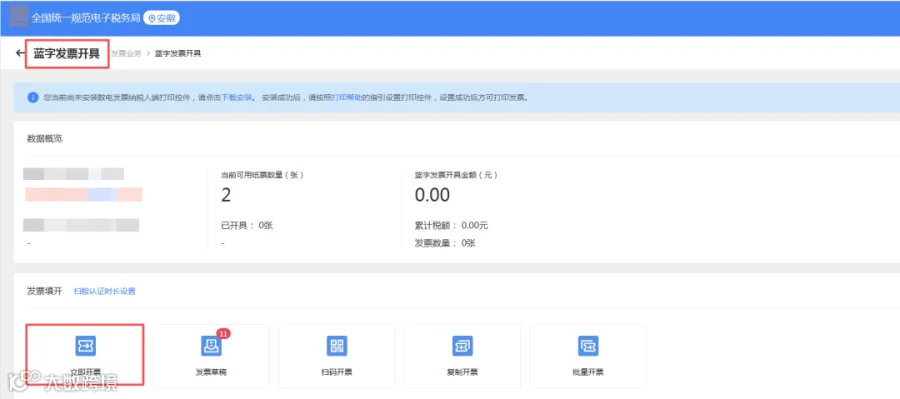
Task: Open the 安徽 location selector
Action: [161, 18]
